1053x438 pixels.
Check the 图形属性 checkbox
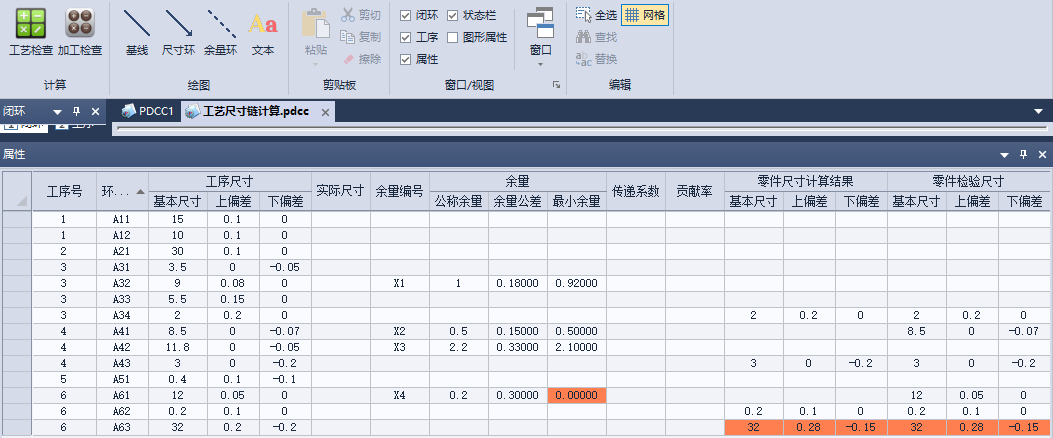point(453,37)
